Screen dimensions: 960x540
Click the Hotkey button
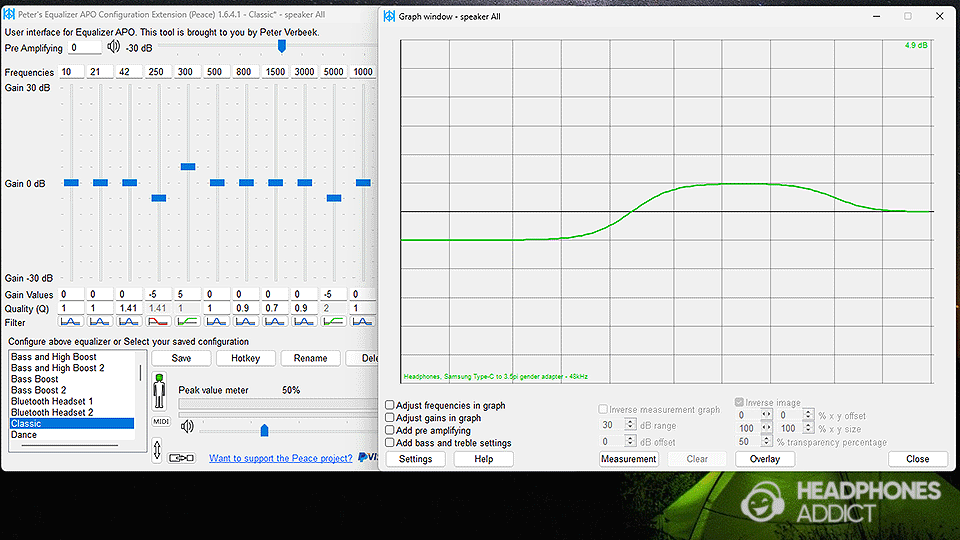tap(246, 358)
